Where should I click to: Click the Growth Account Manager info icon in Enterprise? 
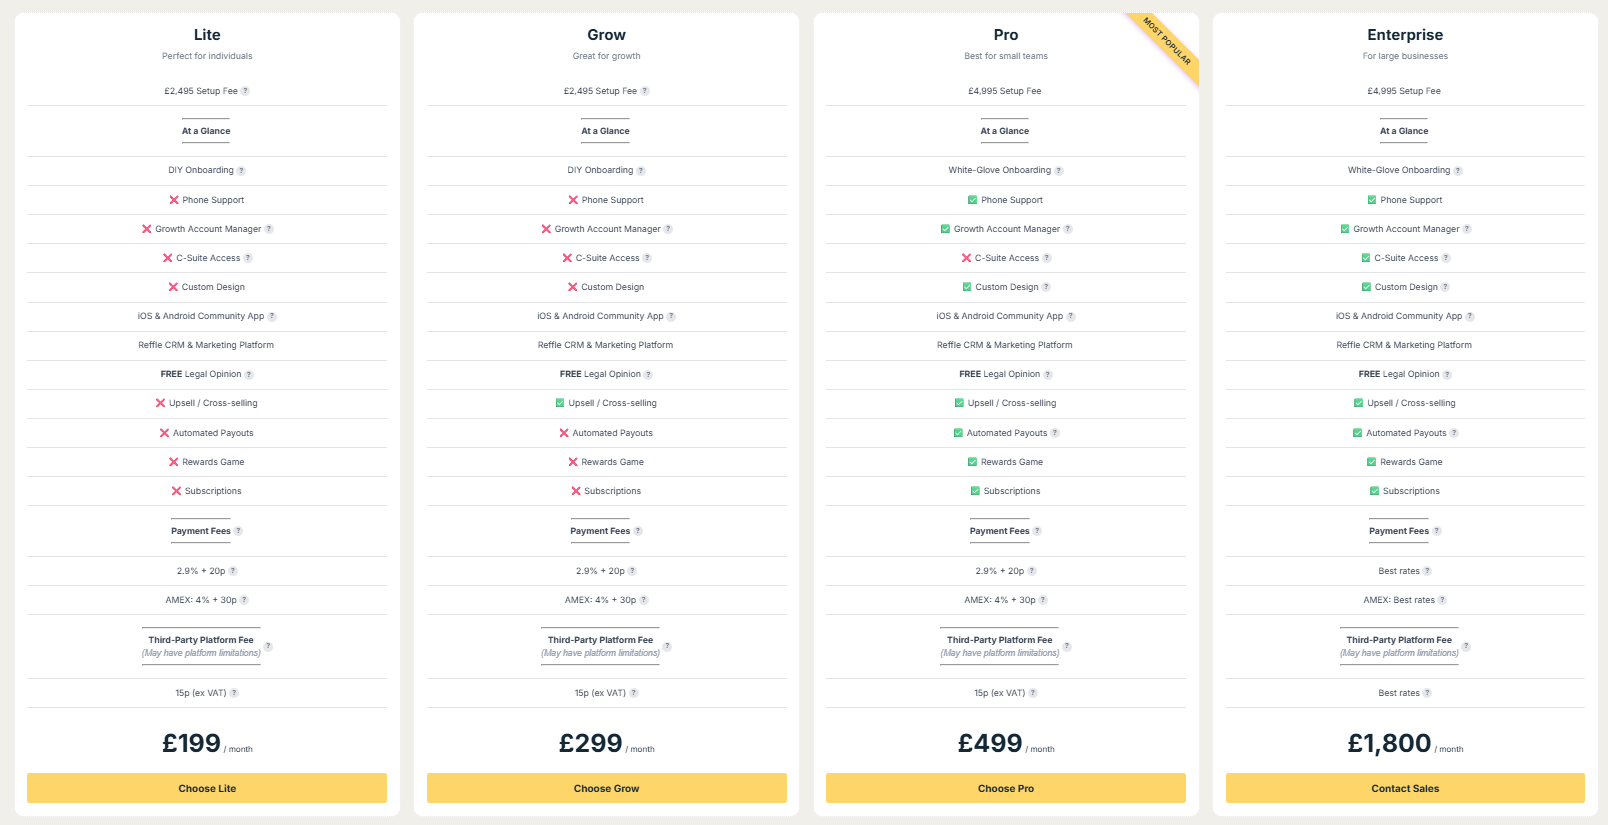click(x=1467, y=229)
